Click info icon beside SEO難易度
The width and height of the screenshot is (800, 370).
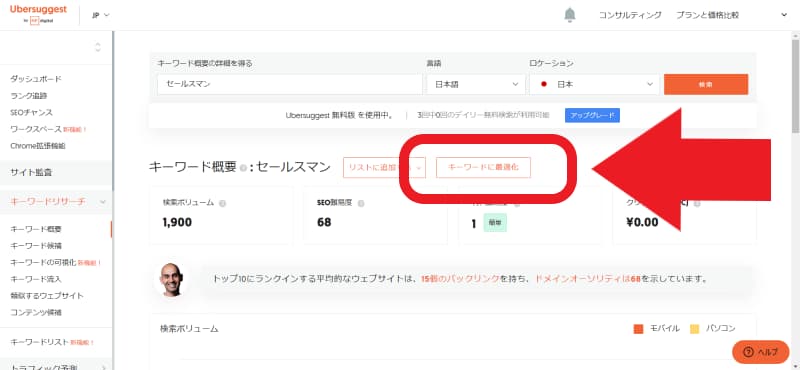click(x=361, y=203)
